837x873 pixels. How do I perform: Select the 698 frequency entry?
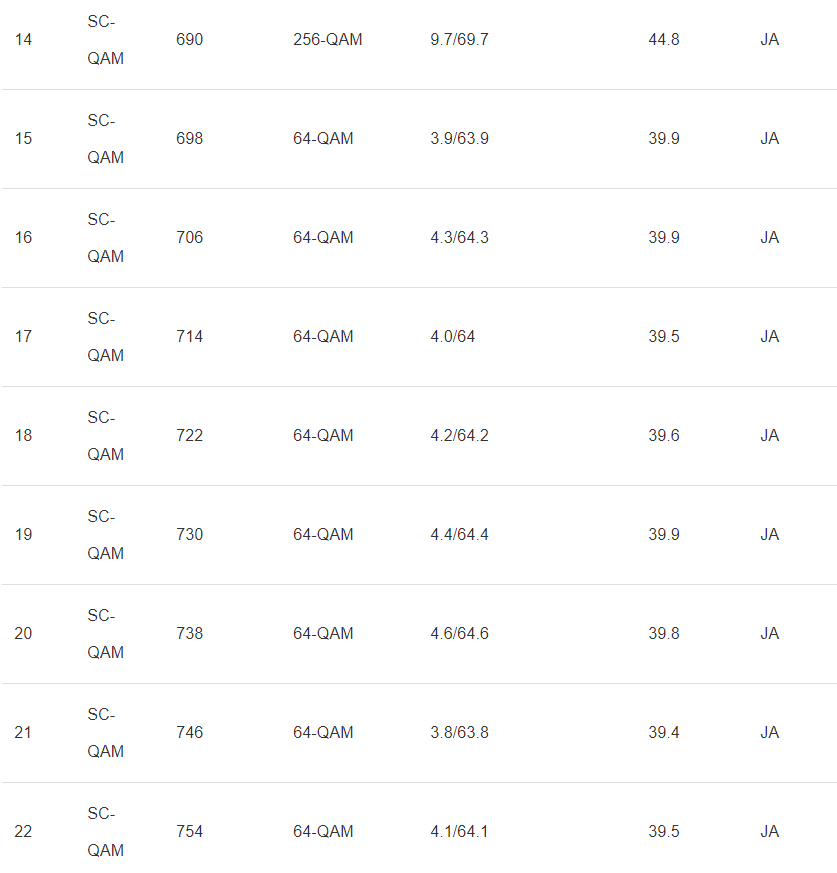189,139
